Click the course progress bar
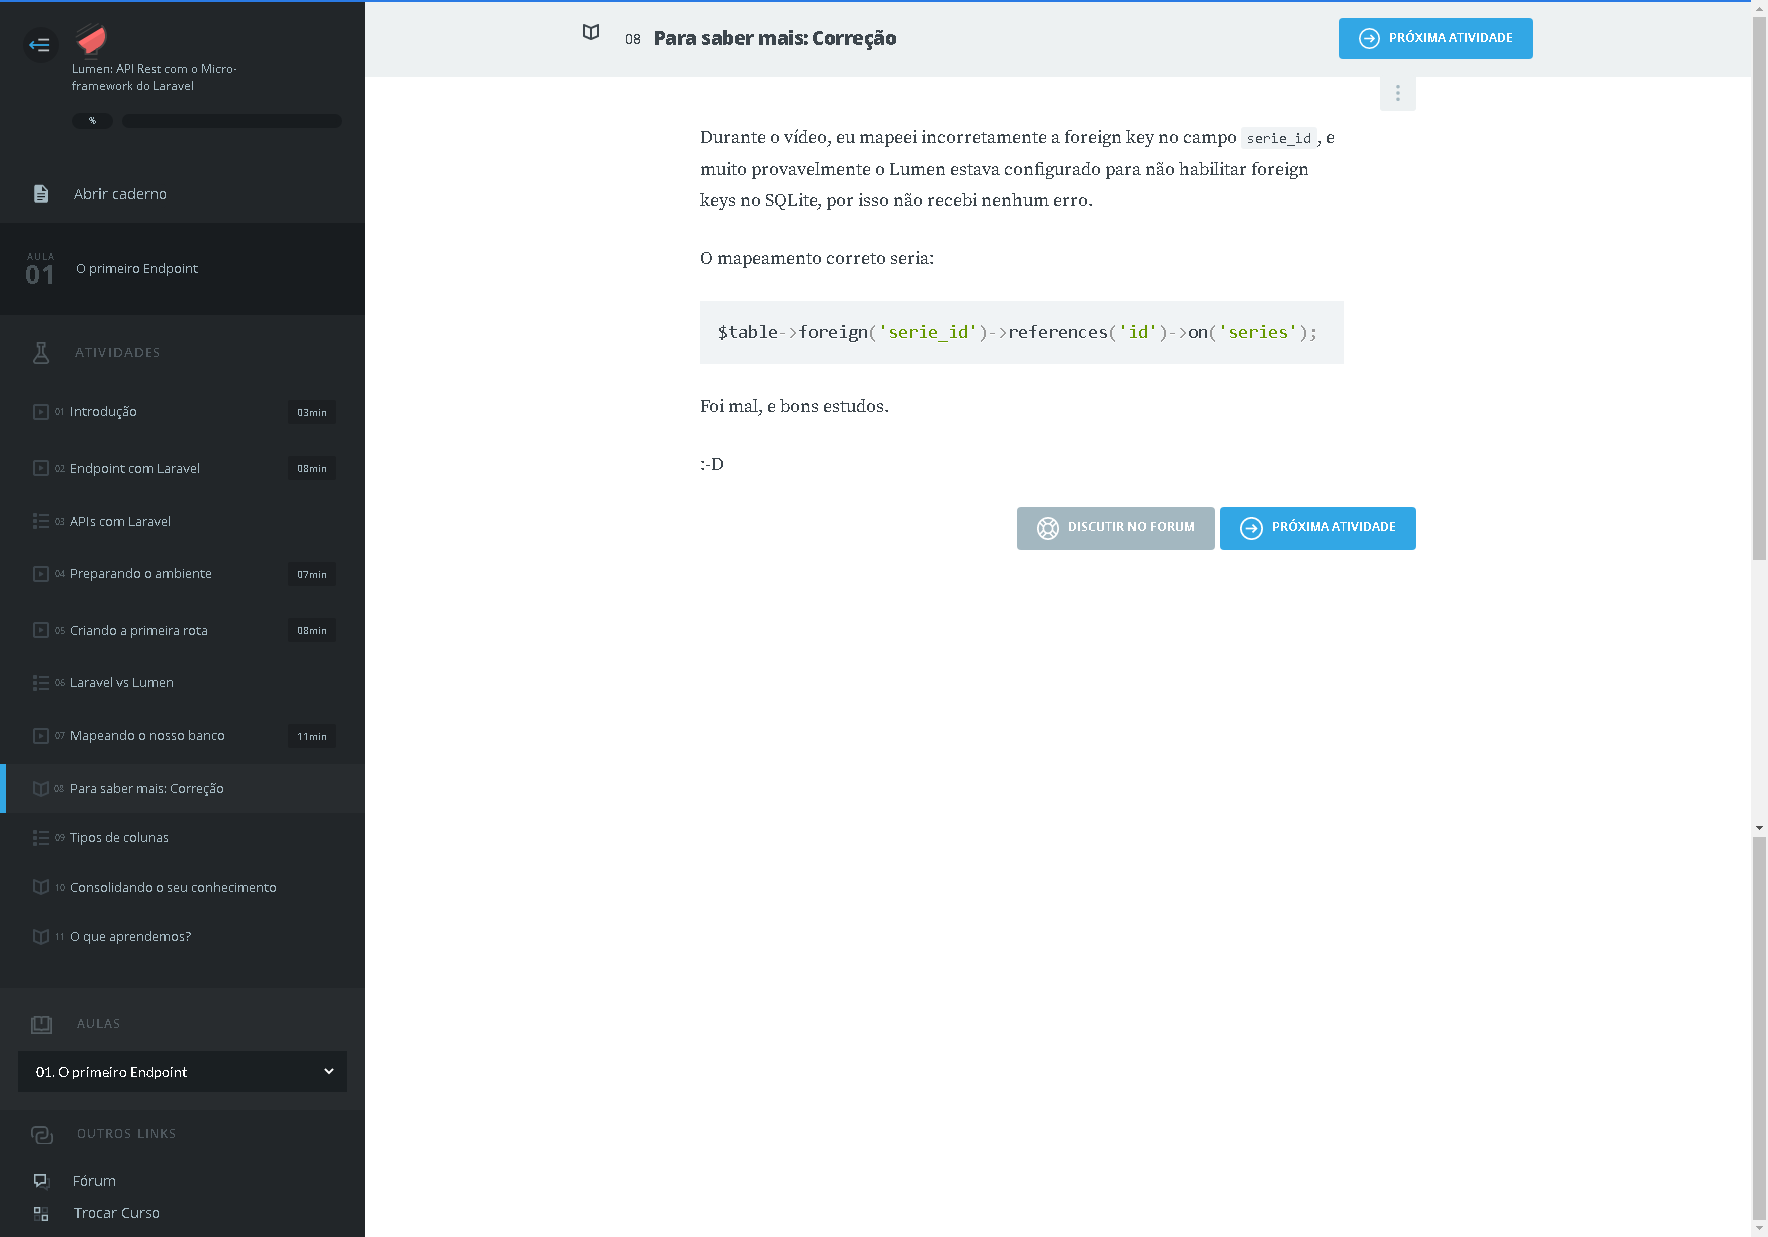The width and height of the screenshot is (1768, 1237). click(231, 121)
